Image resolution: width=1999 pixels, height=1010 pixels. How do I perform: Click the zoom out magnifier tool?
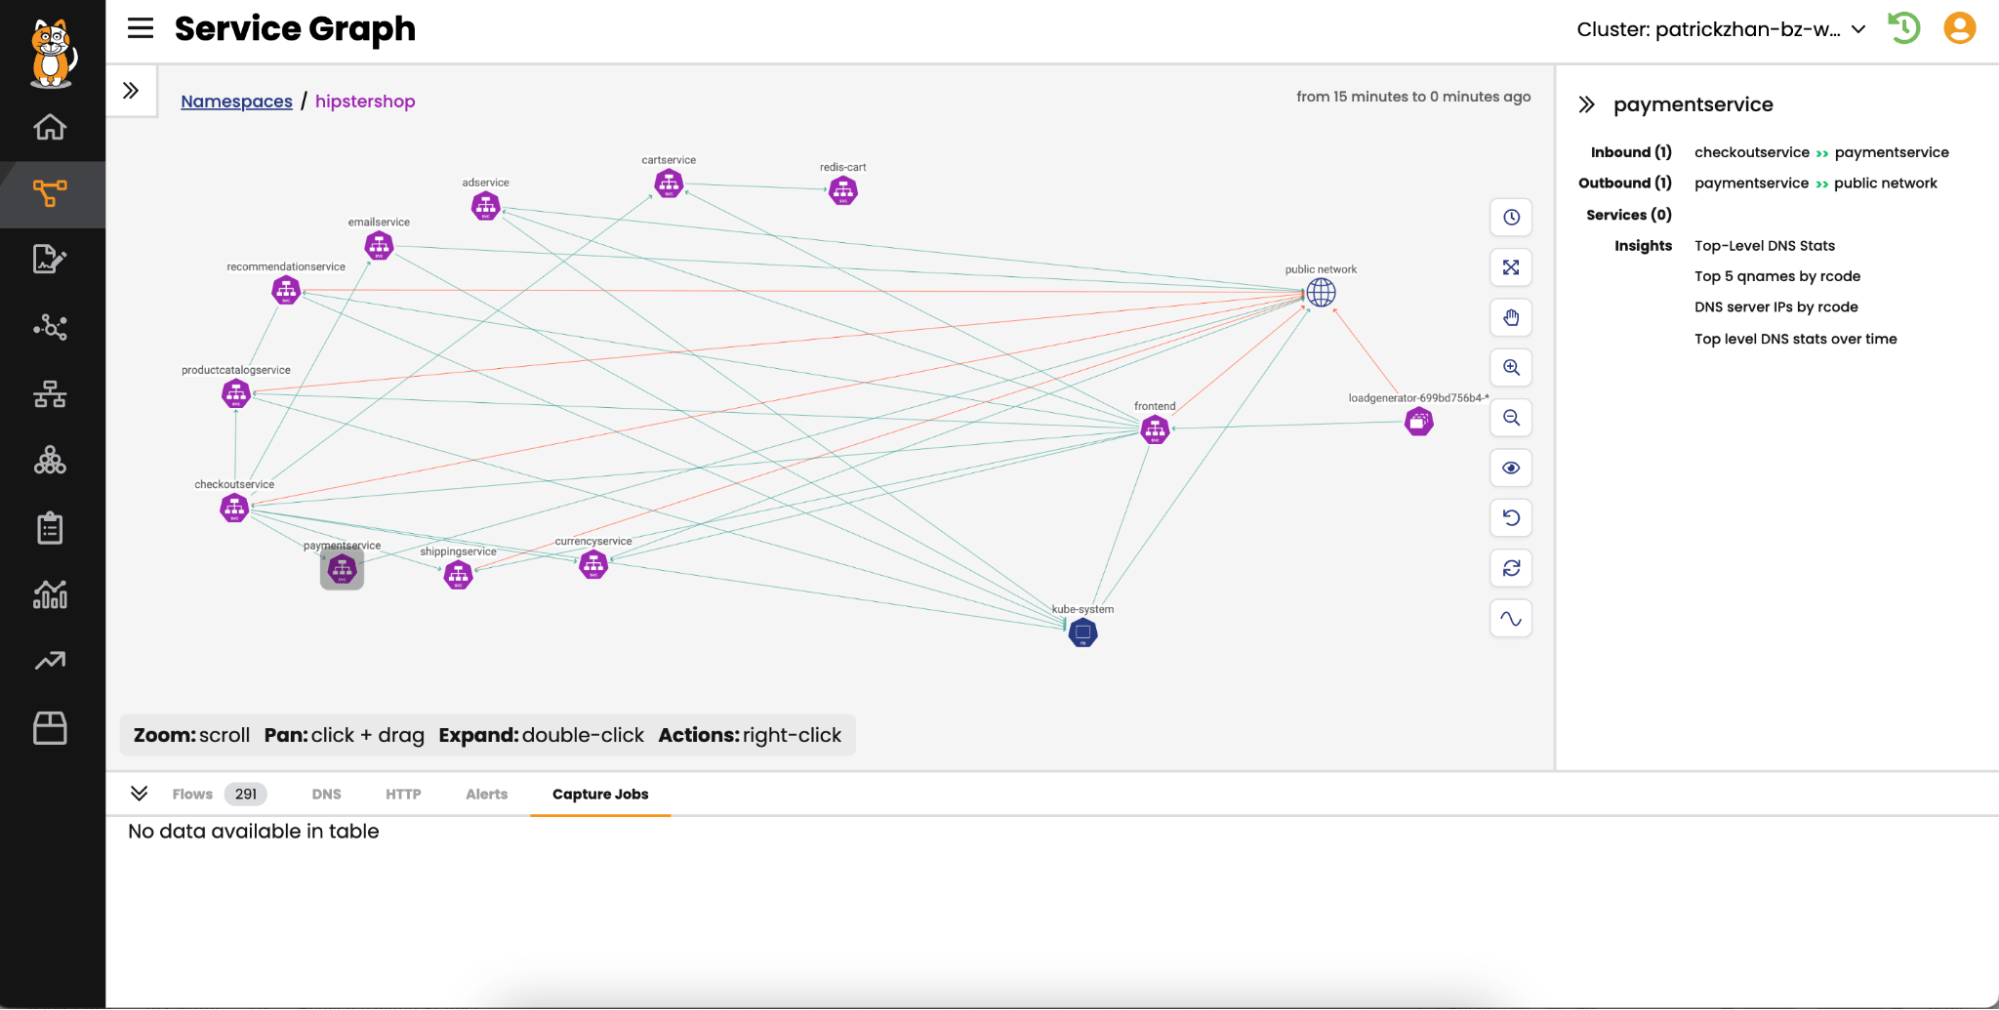pos(1511,418)
